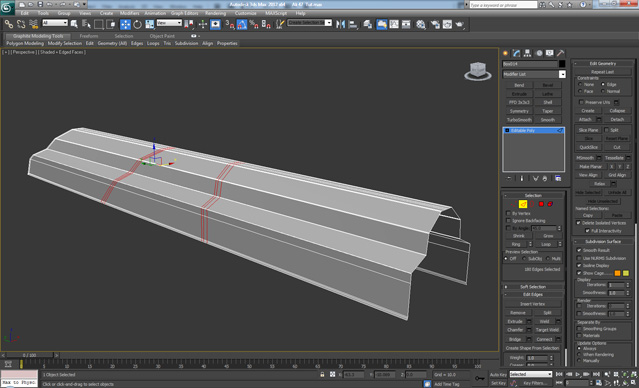Expand the Soft Selection rollout

tap(533, 287)
